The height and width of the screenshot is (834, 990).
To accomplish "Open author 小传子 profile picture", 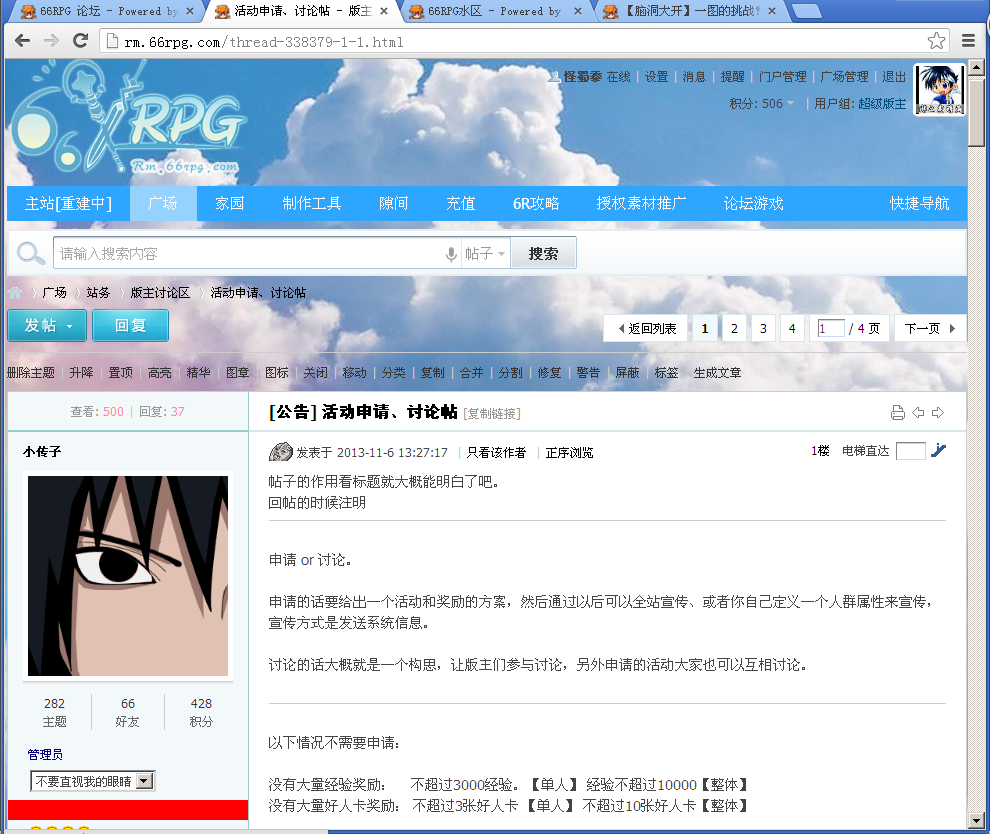I will (x=128, y=576).
